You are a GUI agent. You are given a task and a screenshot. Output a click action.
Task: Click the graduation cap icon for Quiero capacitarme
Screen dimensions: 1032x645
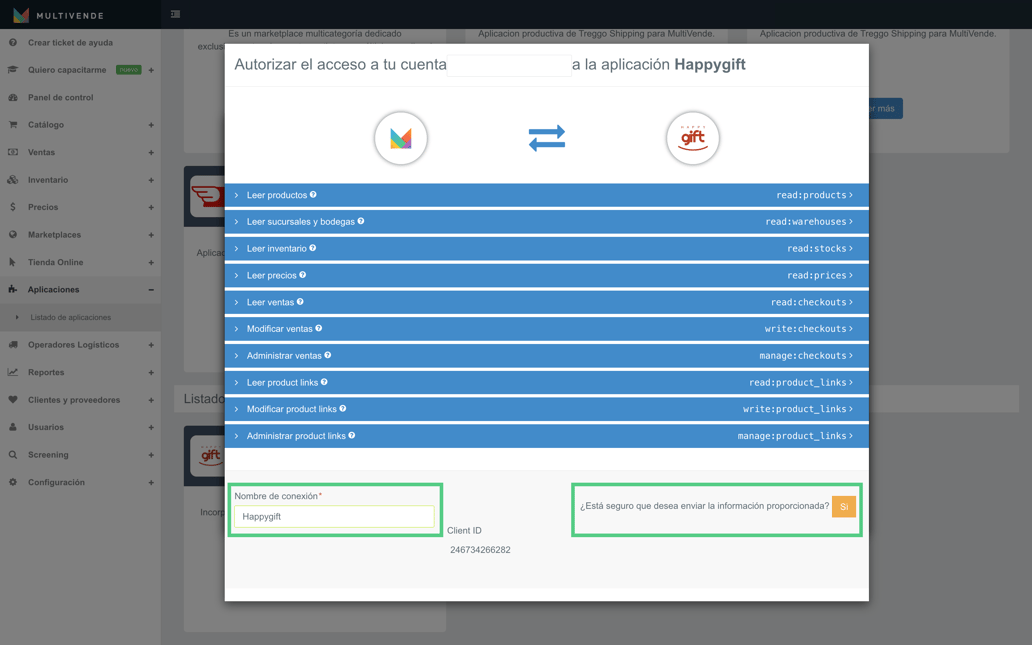coord(13,70)
